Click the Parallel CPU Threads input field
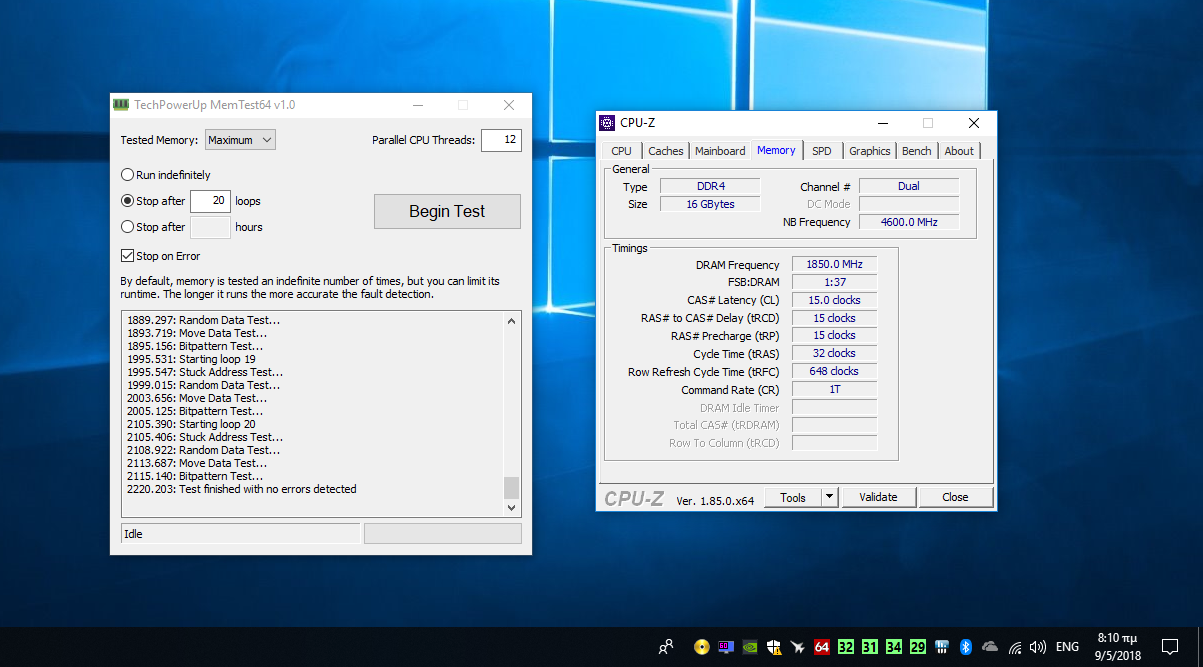The width and height of the screenshot is (1203, 667). (501, 140)
